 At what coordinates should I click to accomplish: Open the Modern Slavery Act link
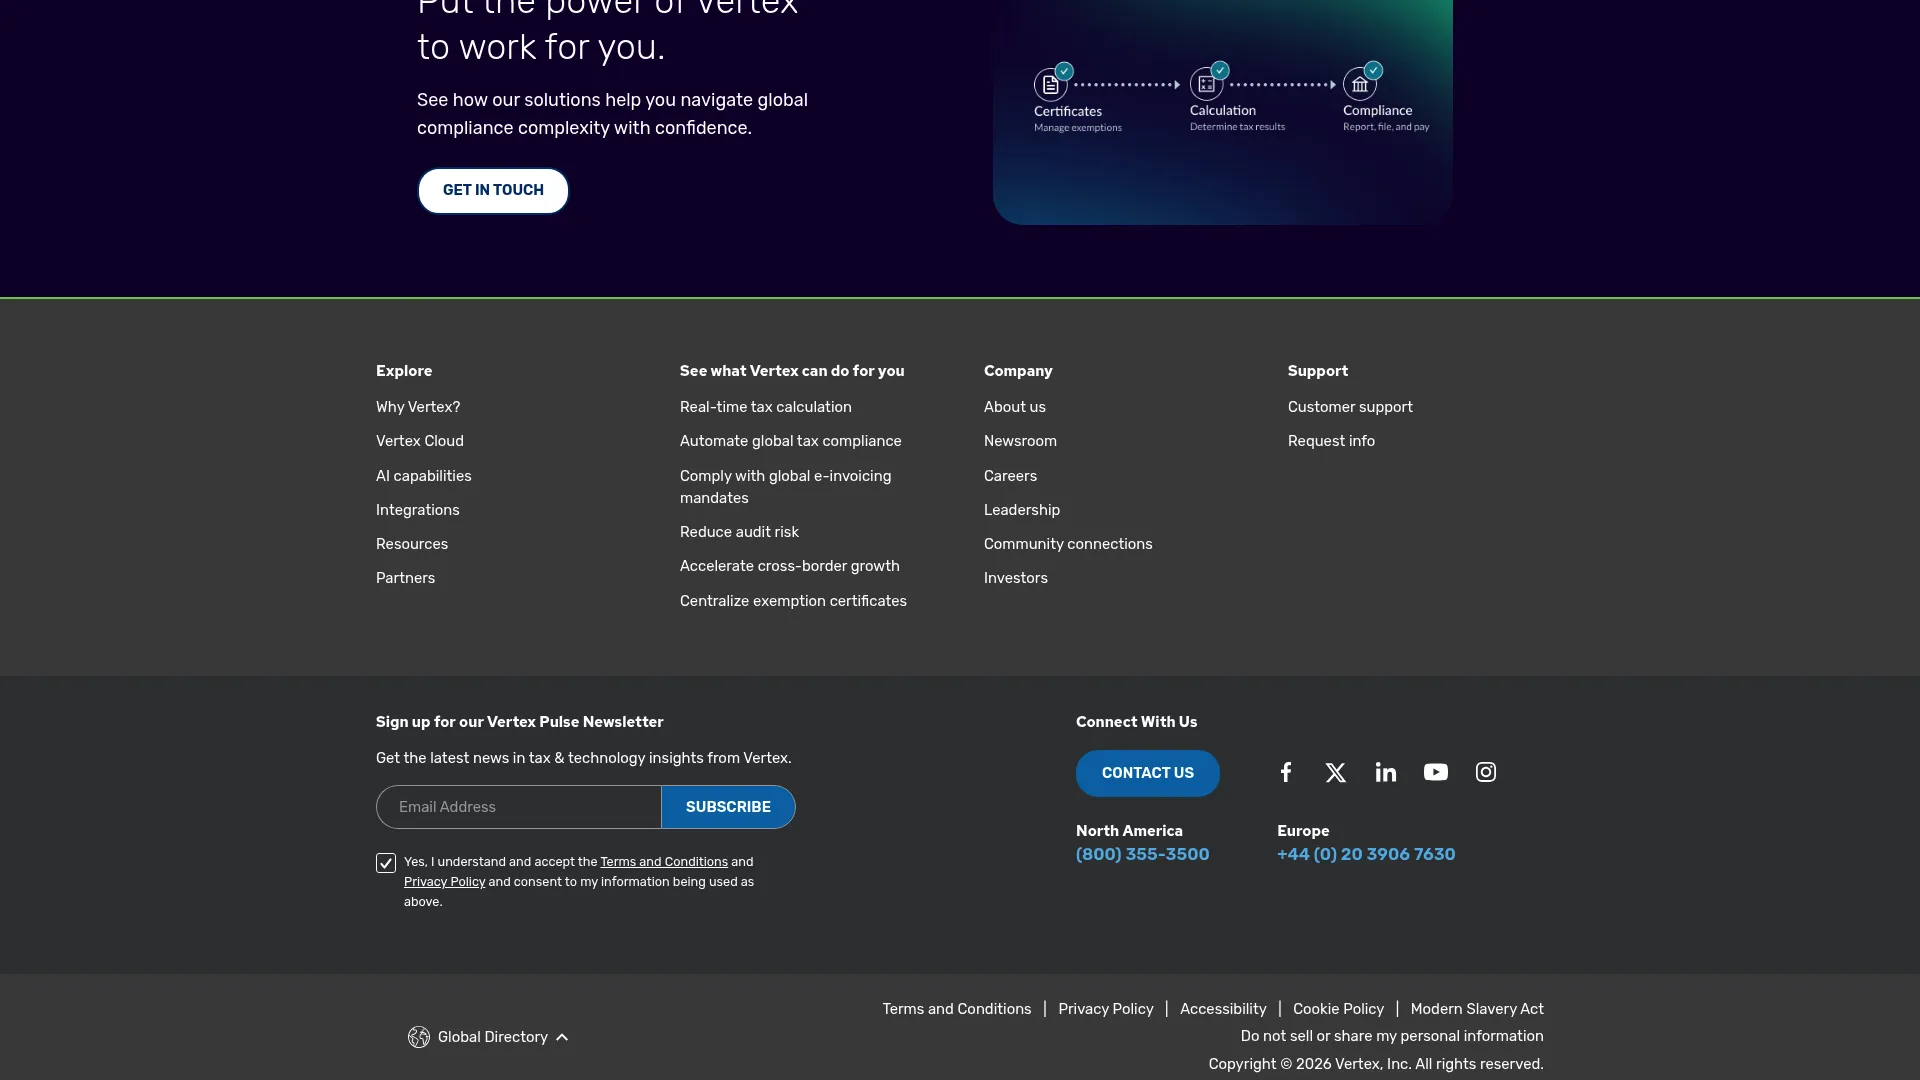(1477, 1009)
